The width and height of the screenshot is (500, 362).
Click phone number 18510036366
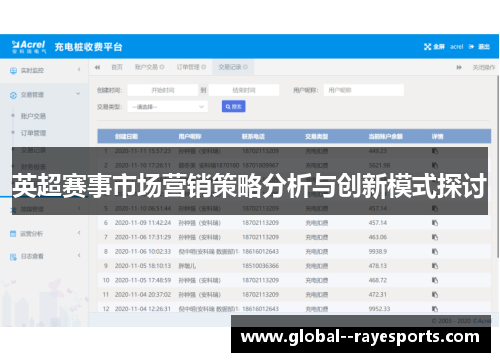coord(260,266)
